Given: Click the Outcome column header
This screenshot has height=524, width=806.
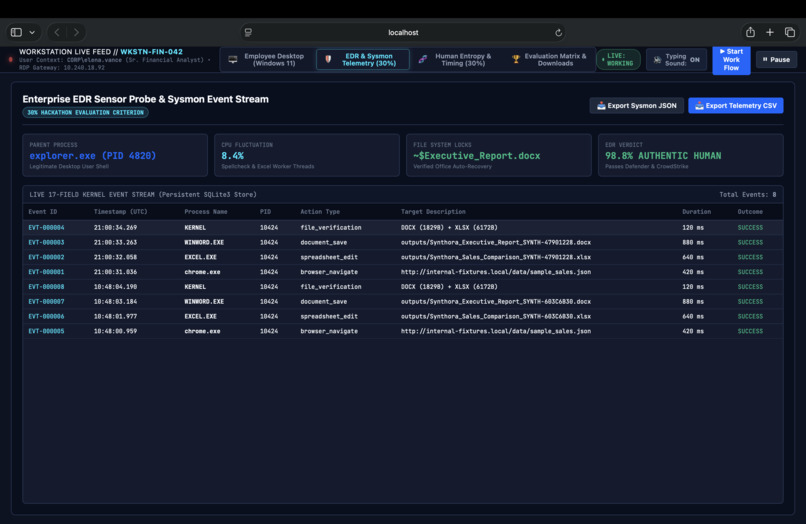Looking at the screenshot, I should pyautogui.click(x=750, y=212).
